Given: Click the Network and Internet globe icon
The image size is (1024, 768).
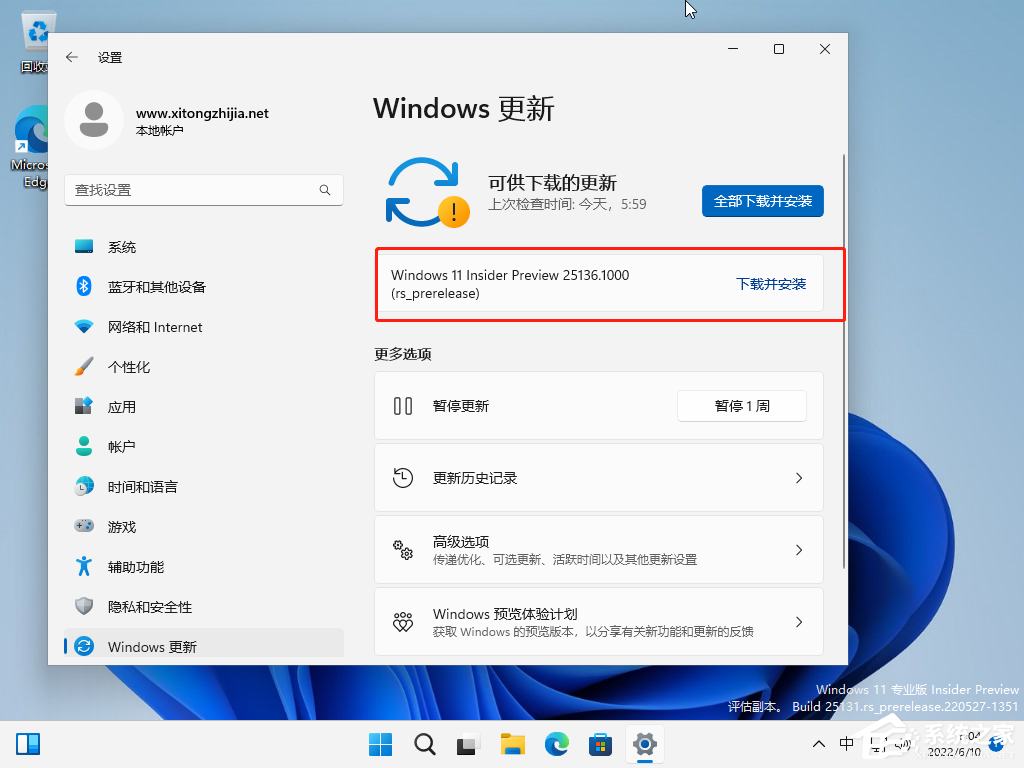Looking at the screenshot, I should point(84,327).
